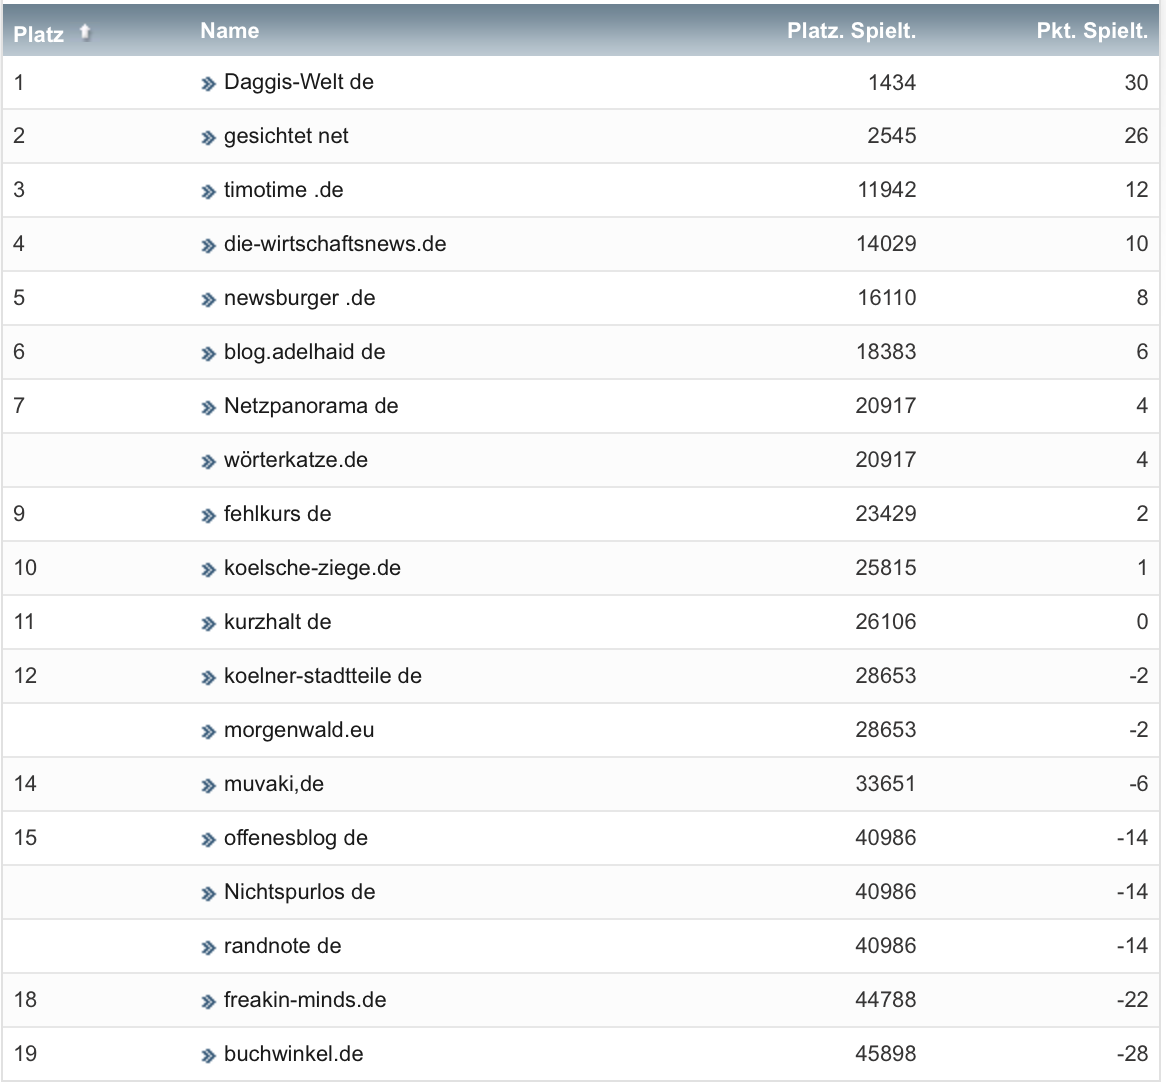Click the arrow icon before offenesblog de

pyautogui.click(x=208, y=840)
